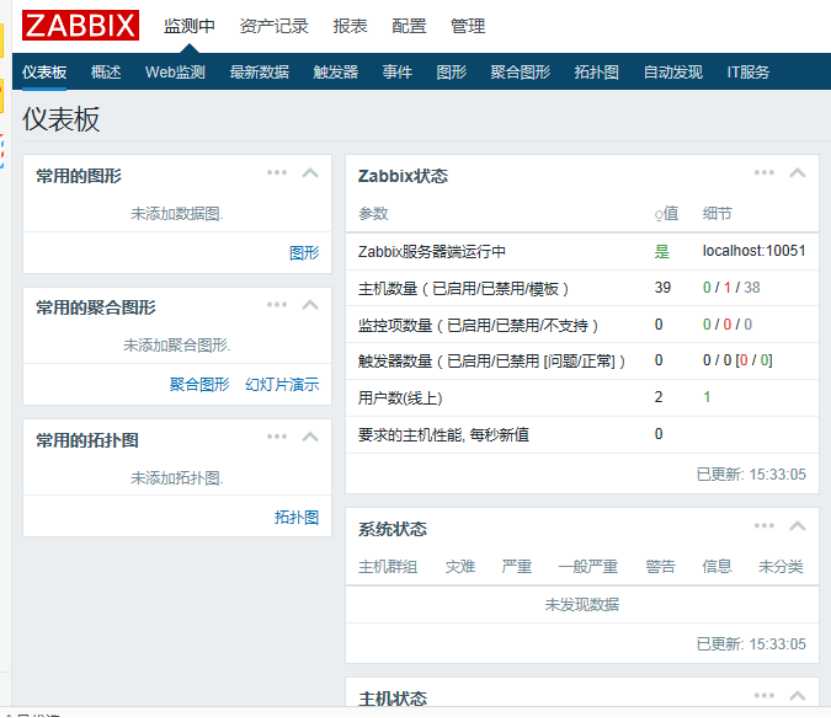Open the 幻灯片演示 link
The image size is (831, 718).
coord(282,384)
